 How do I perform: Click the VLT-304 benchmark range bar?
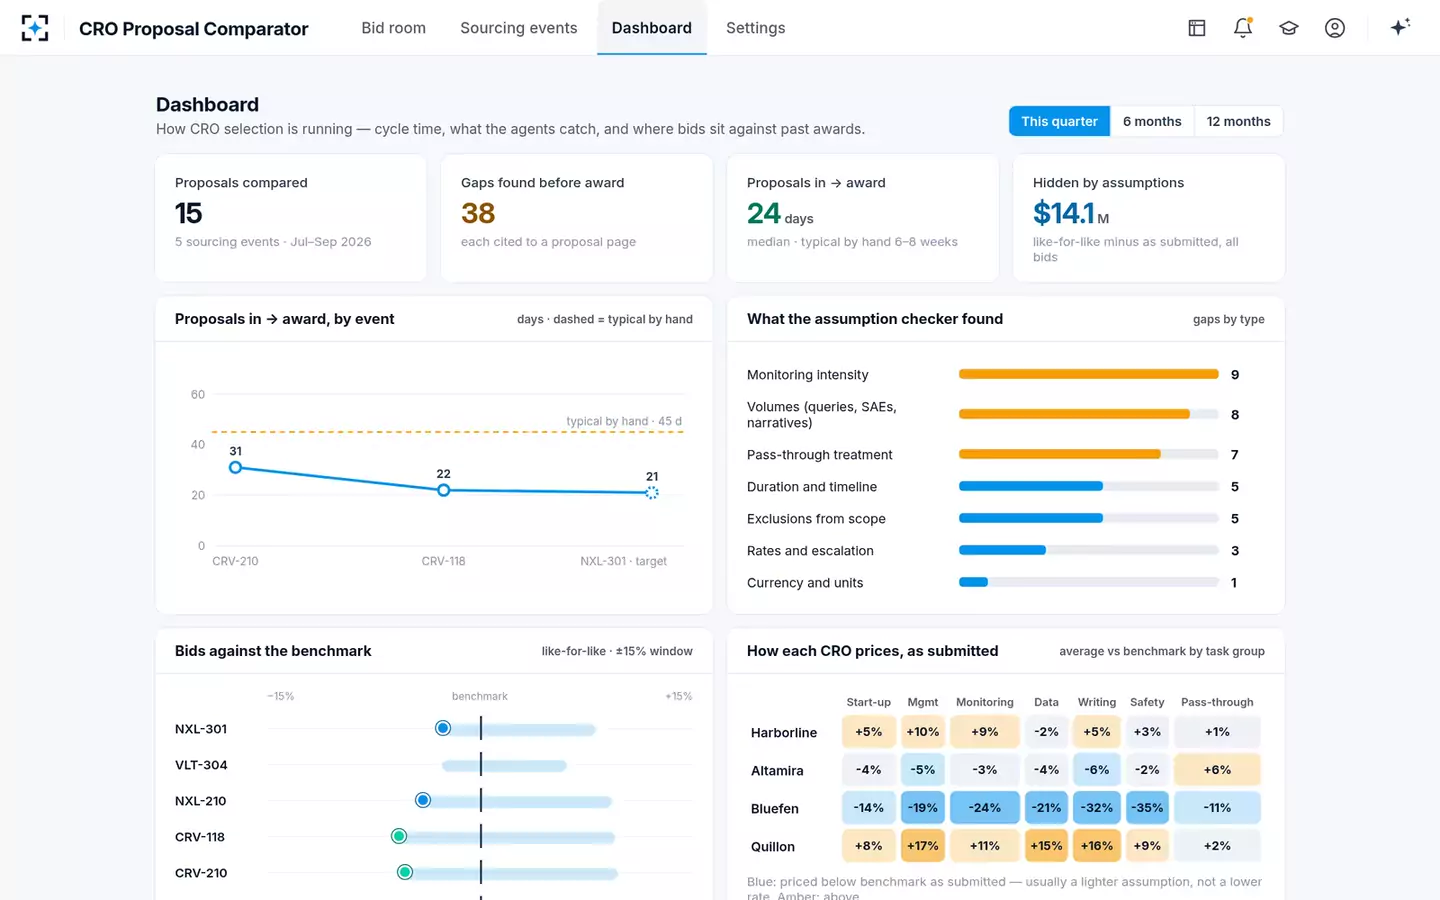point(504,766)
